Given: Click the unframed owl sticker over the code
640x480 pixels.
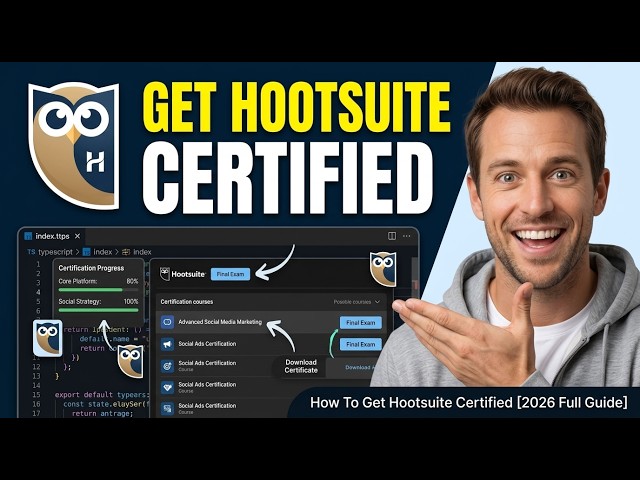Looking at the screenshot, I should (x=131, y=361).
